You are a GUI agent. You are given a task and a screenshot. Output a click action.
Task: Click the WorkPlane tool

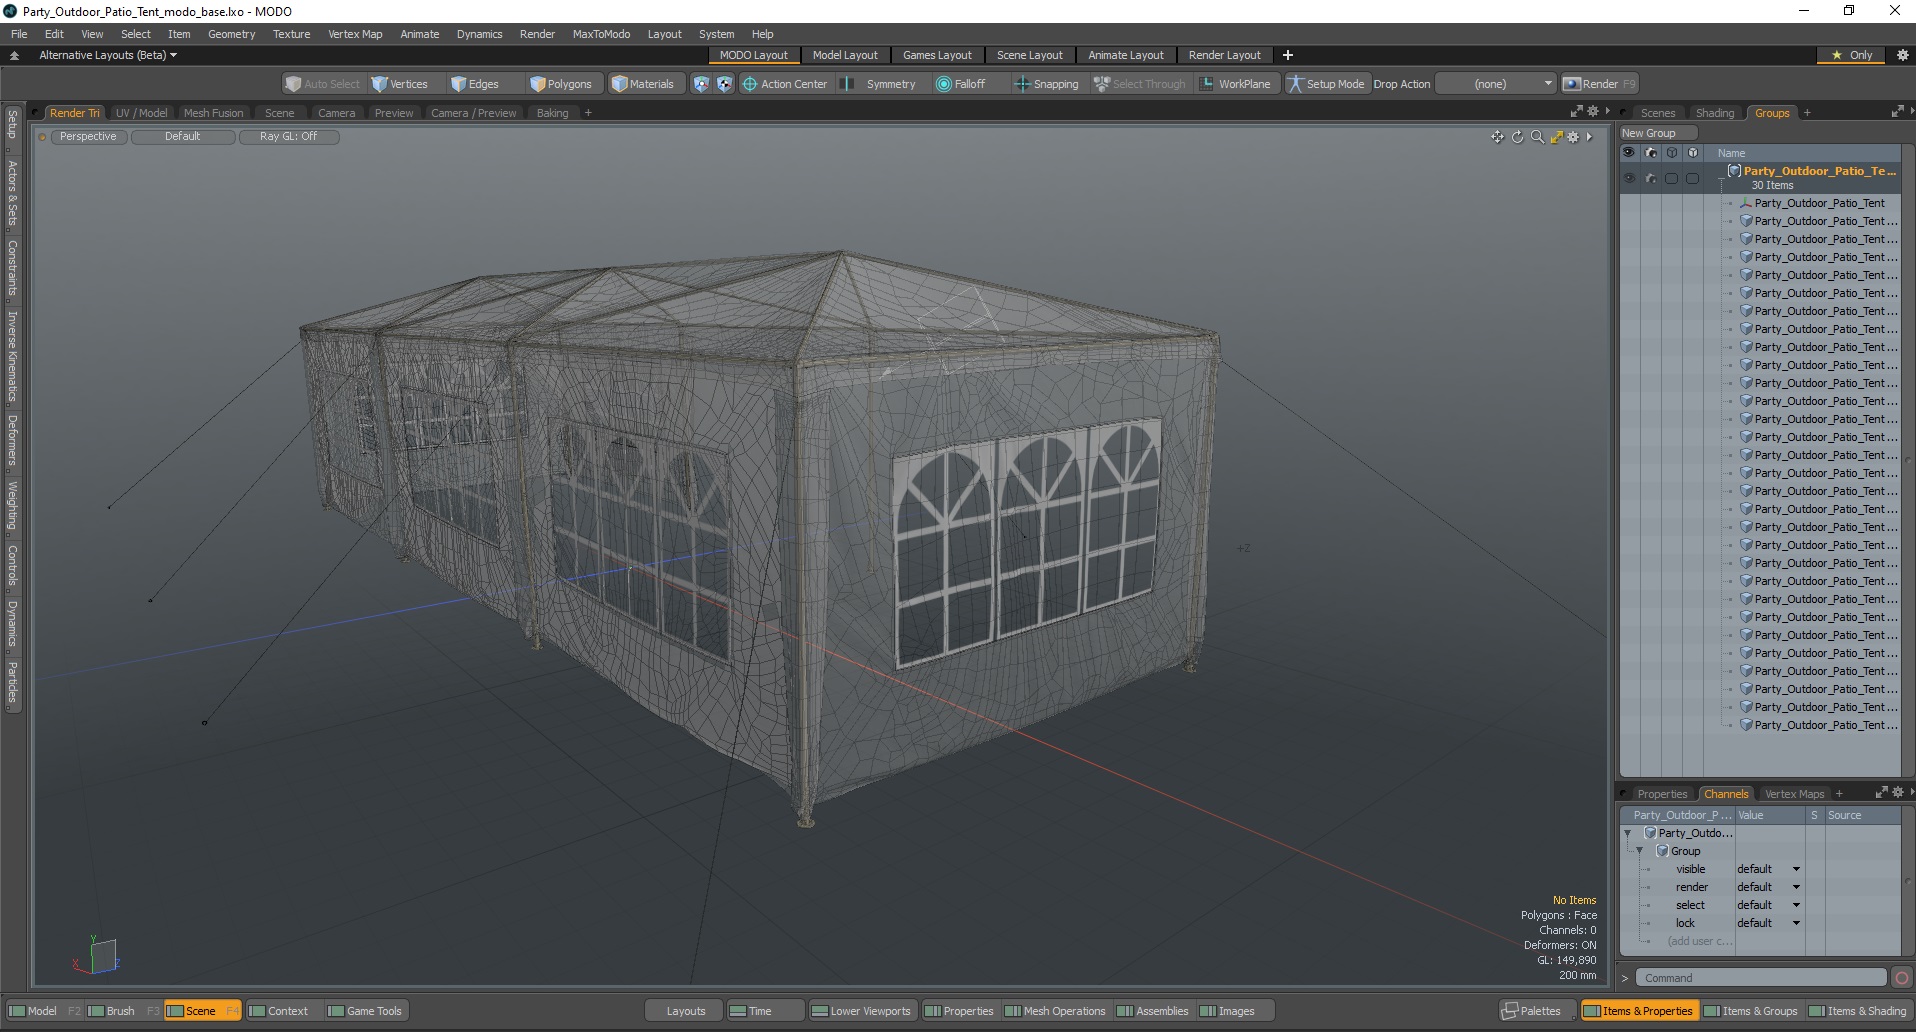1236,84
